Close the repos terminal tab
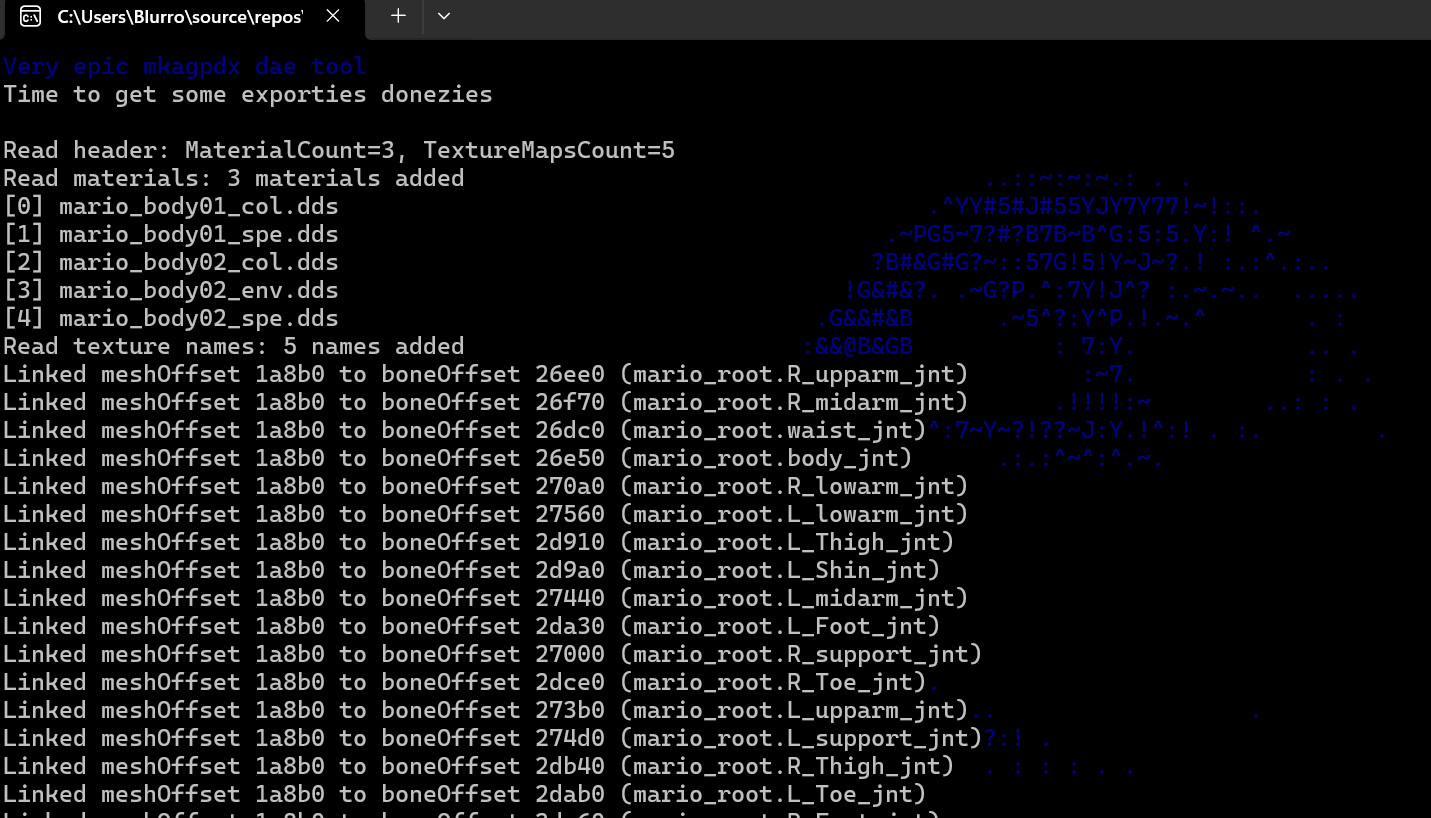The height and width of the screenshot is (818, 1431). click(x=333, y=16)
